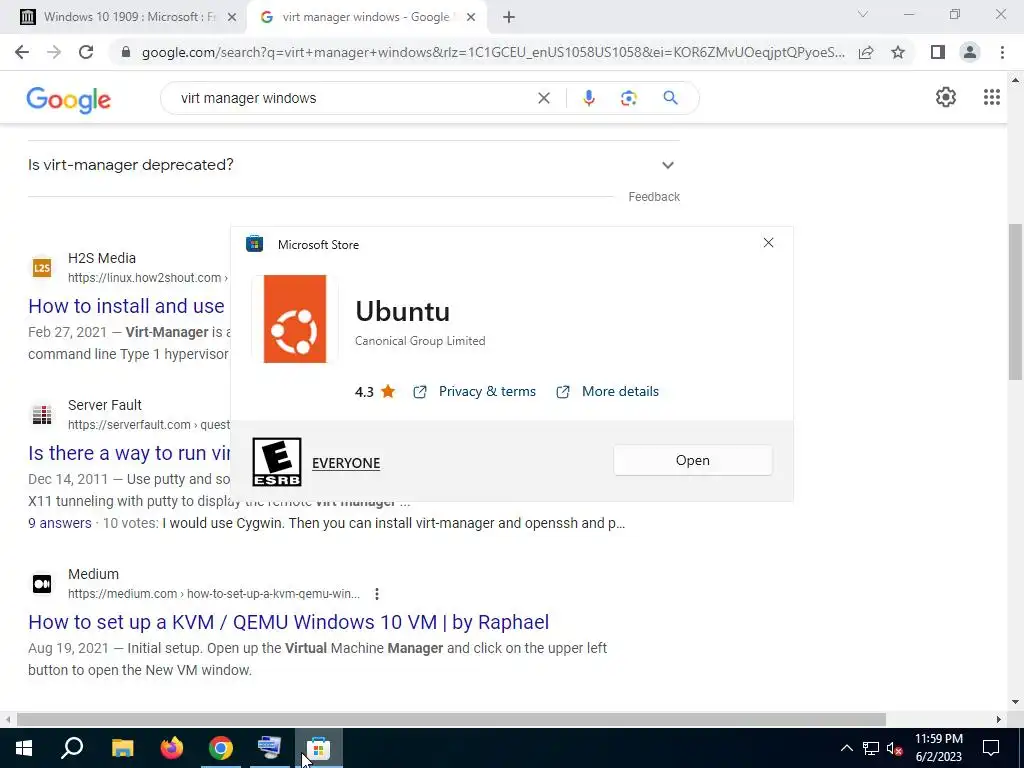Open a new browser tab
The height and width of the screenshot is (768, 1024).
tap(509, 18)
